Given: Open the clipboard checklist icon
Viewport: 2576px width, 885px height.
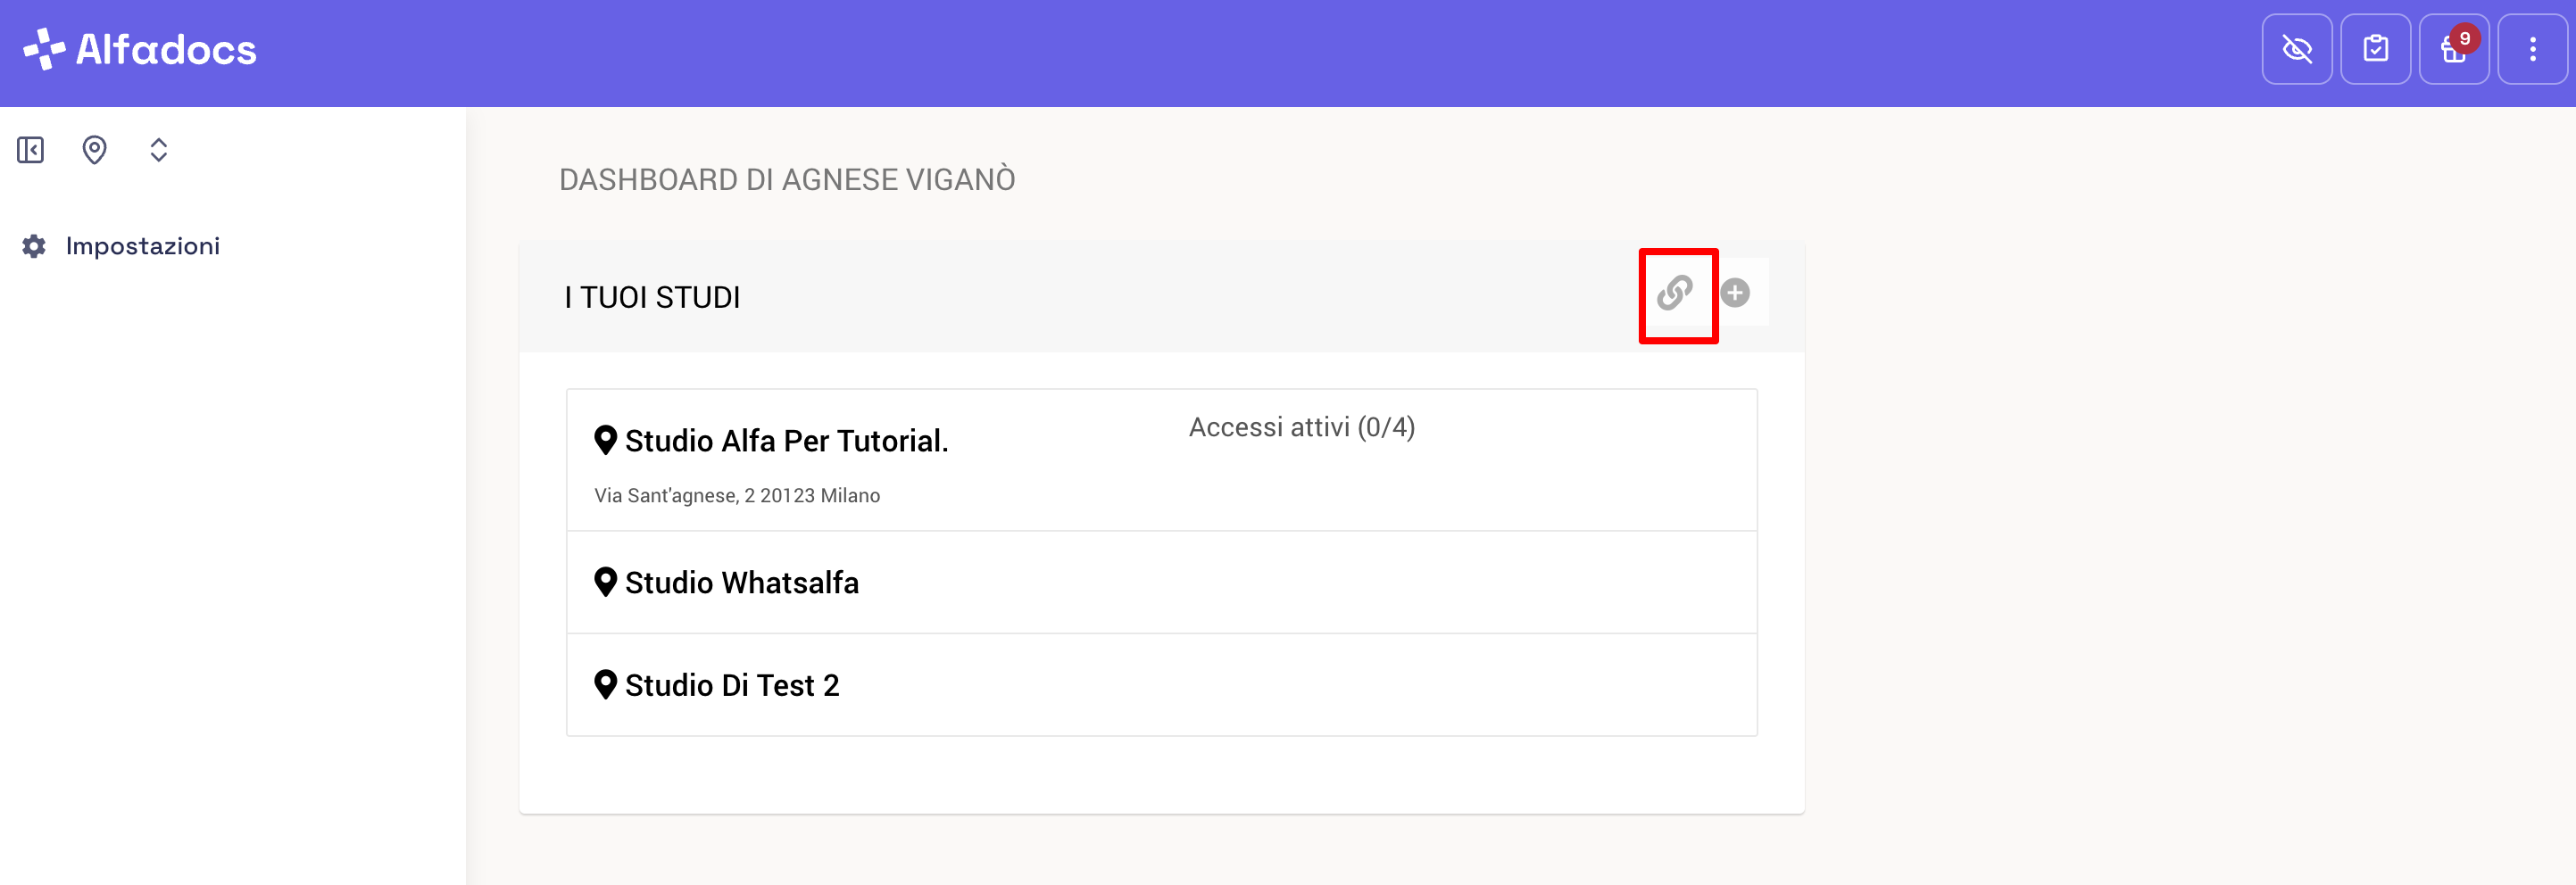Looking at the screenshot, I should tap(2375, 49).
